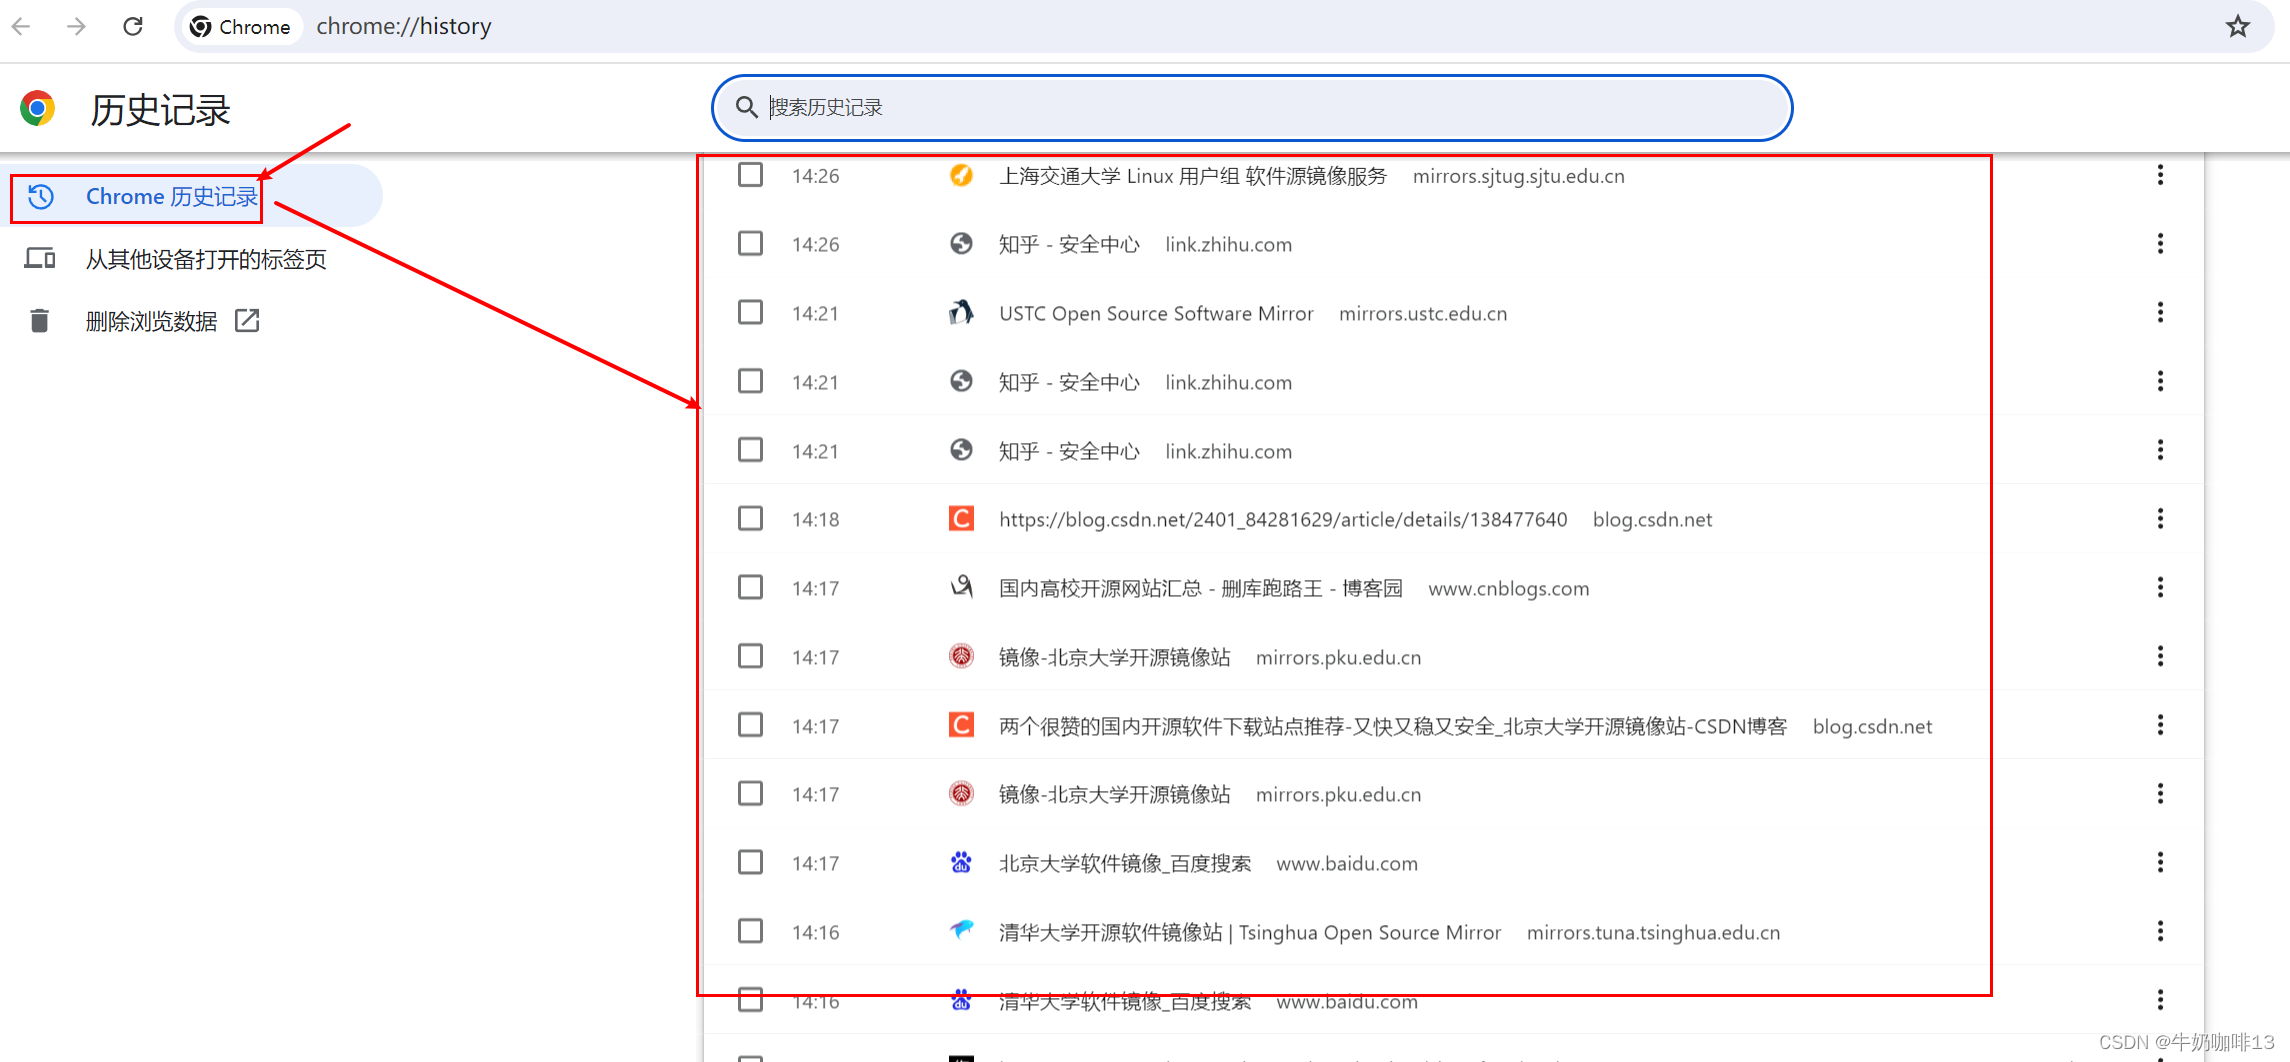Click the clock history icon in sidebar

pos(40,196)
